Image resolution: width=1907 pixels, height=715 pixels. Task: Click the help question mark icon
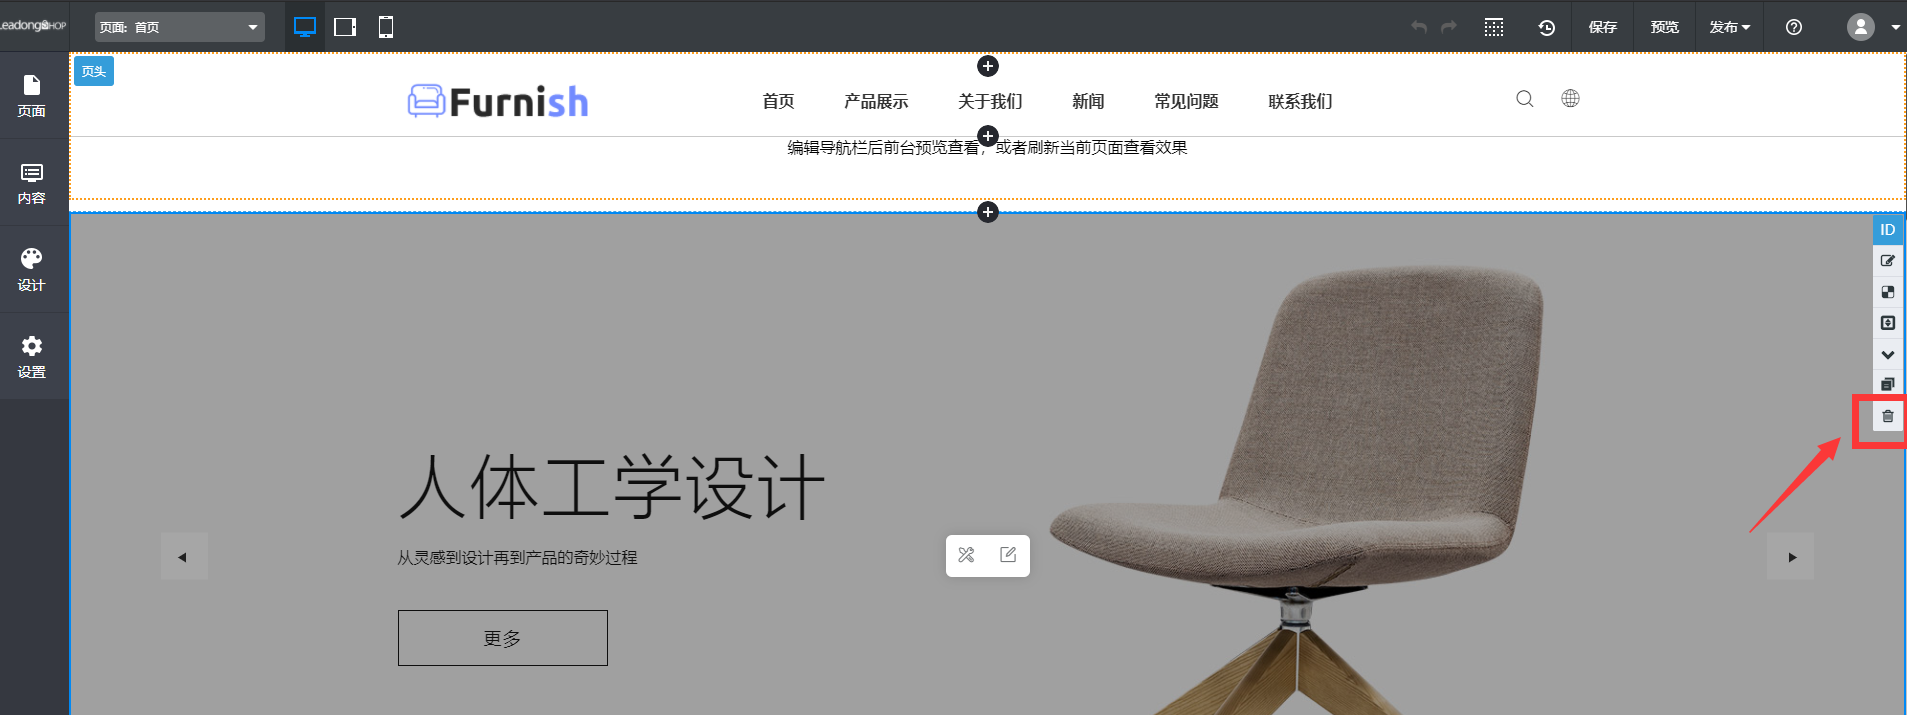pyautogui.click(x=1794, y=27)
